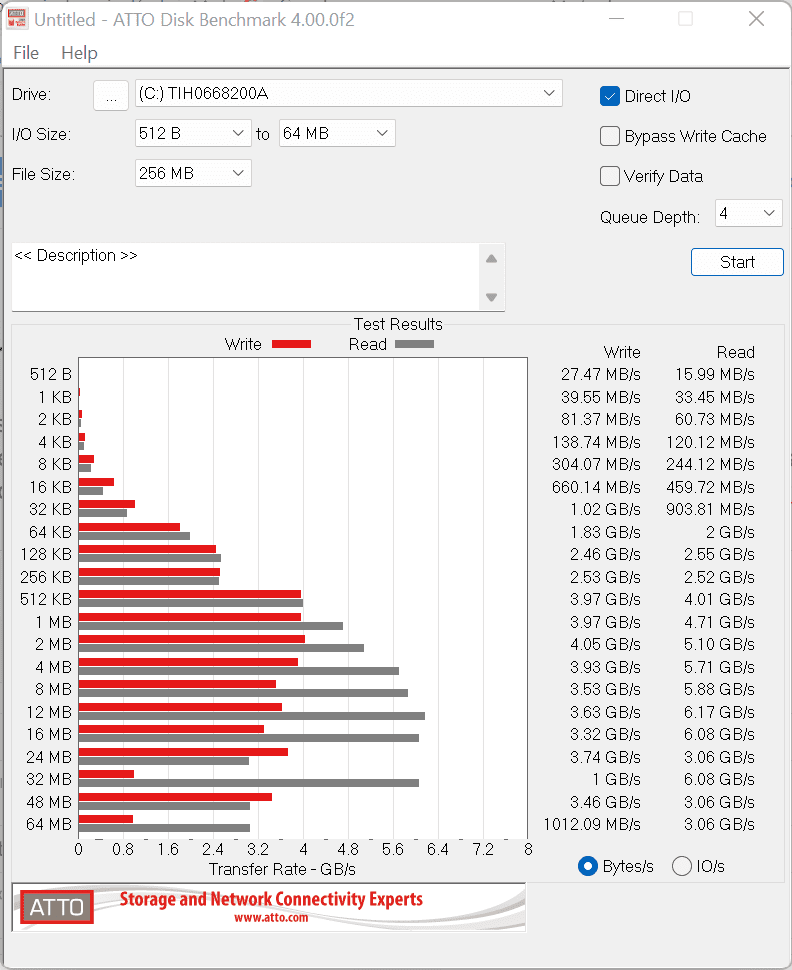
Task: Click the description scroll down arrow
Action: click(491, 297)
